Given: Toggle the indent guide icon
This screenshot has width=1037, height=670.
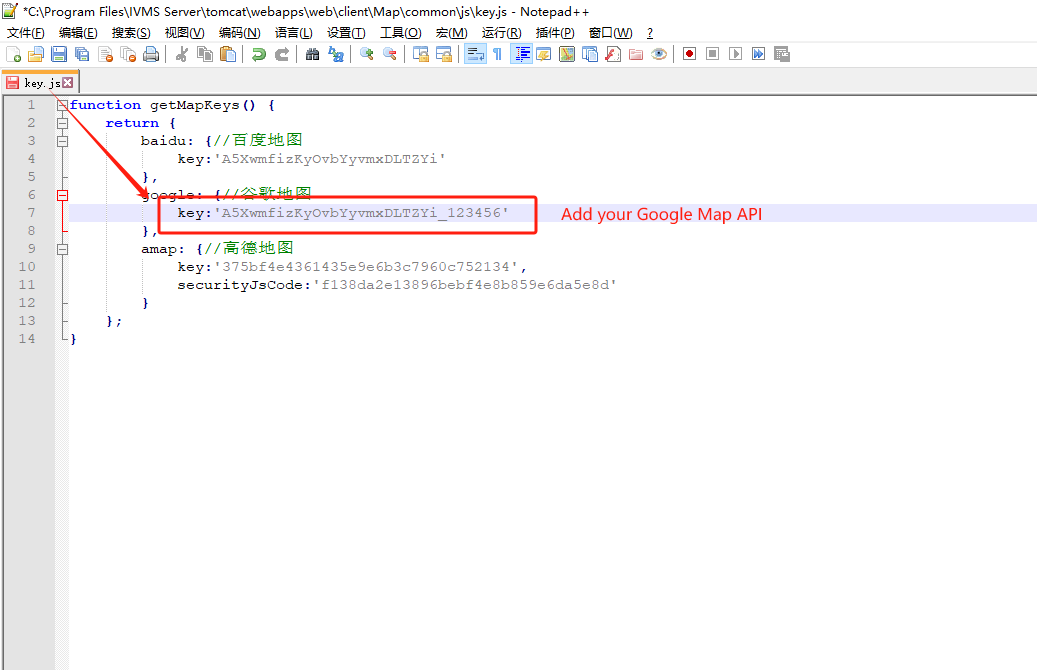Looking at the screenshot, I should [521, 54].
